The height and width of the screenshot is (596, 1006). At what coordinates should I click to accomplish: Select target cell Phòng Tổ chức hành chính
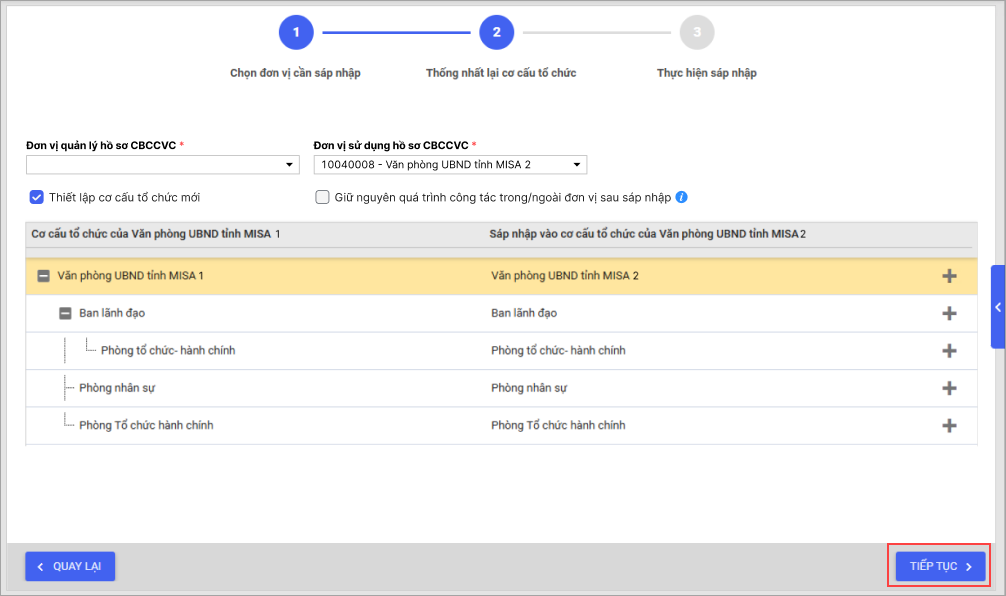click(558, 425)
